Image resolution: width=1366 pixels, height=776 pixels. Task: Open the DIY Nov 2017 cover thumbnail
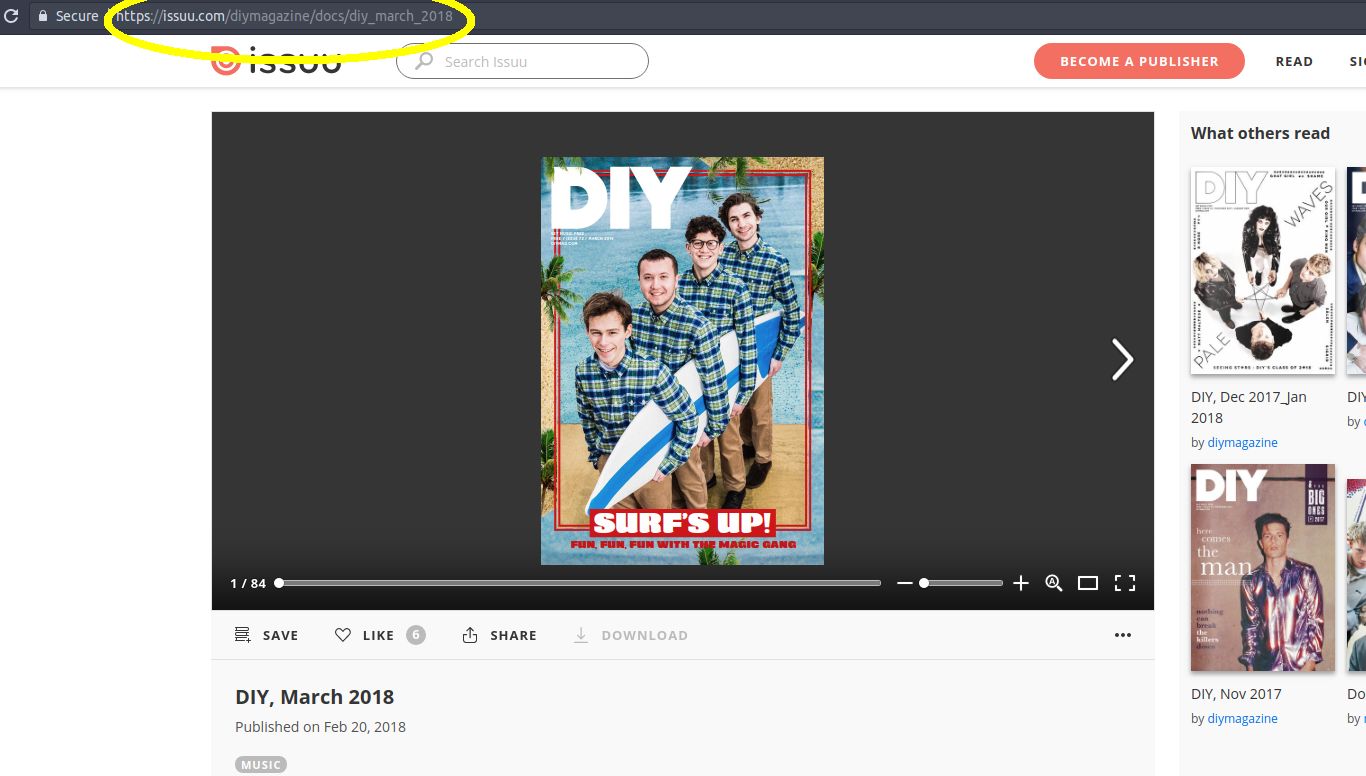tap(1263, 567)
